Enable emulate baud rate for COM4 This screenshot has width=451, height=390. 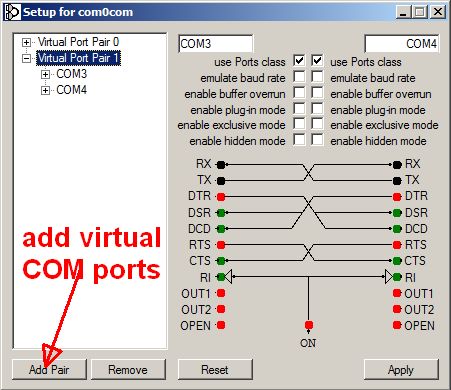(x=317, y=77)
